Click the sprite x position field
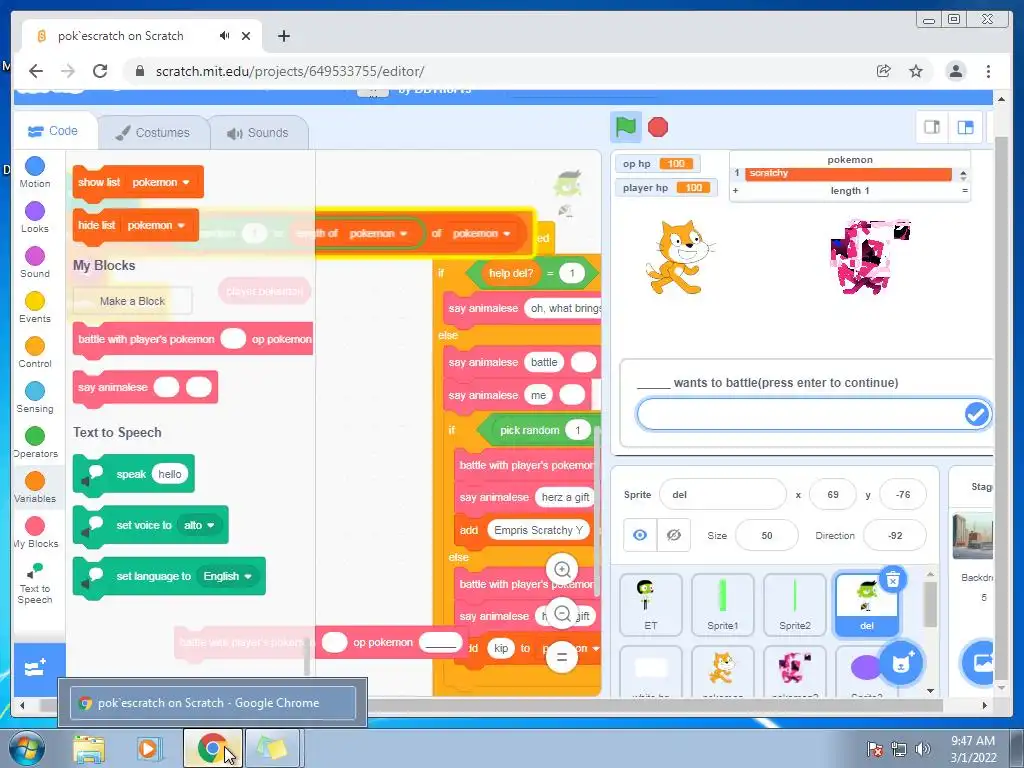 click(832, 494)
